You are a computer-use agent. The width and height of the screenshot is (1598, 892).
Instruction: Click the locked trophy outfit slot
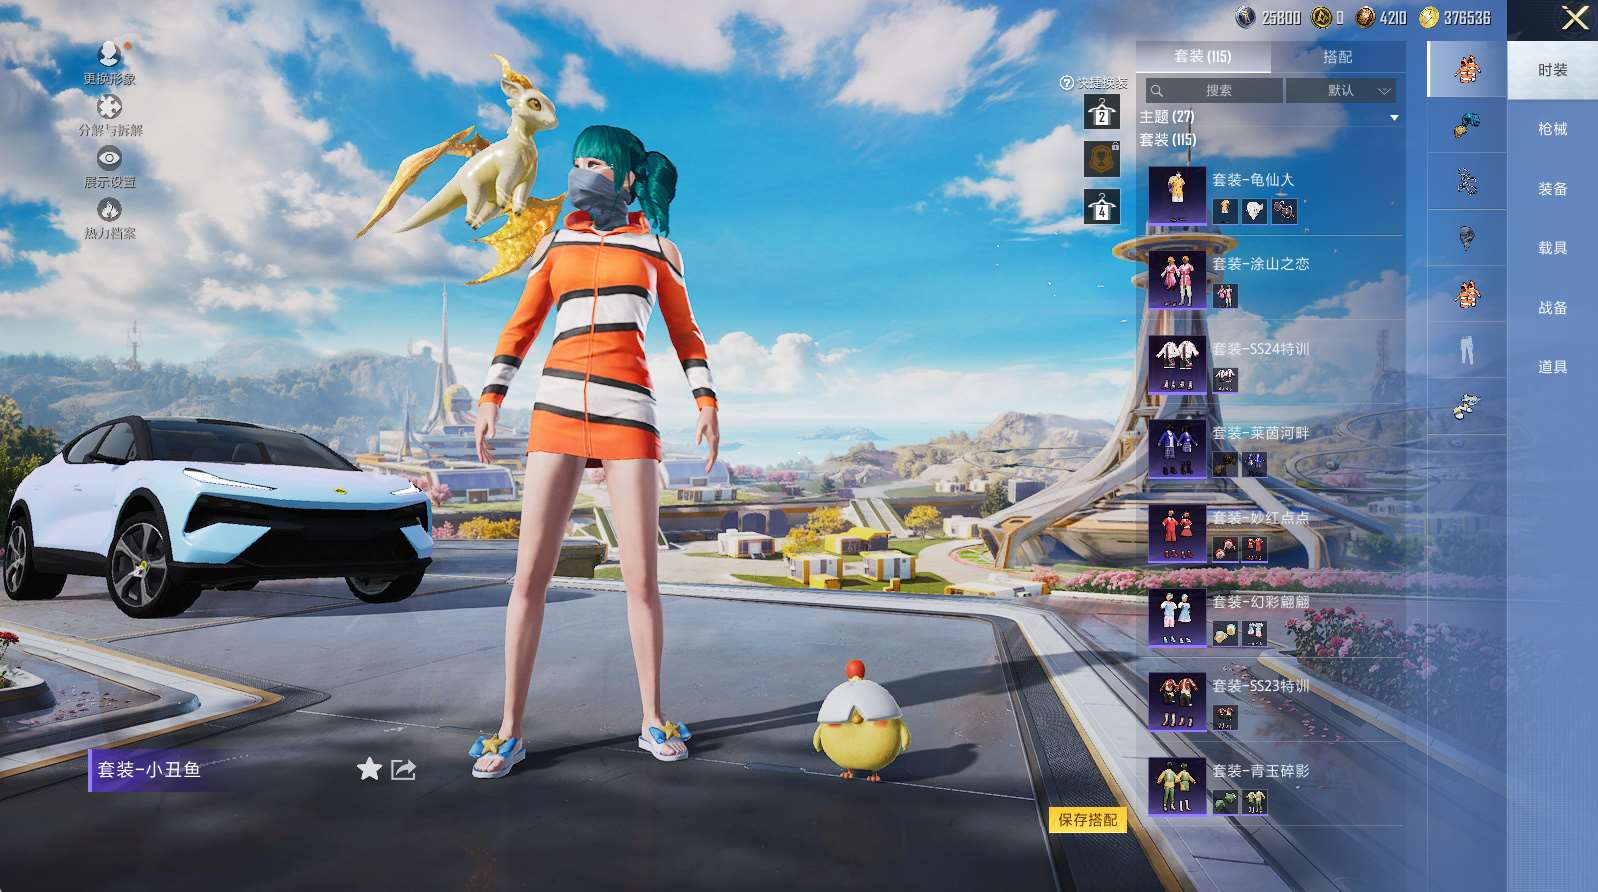[x=1101, y=159]
